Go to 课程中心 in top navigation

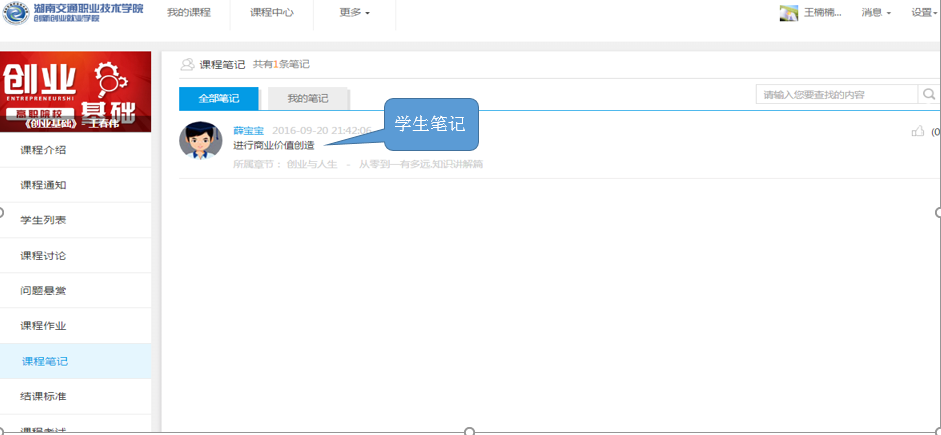[x=271, y=13]
